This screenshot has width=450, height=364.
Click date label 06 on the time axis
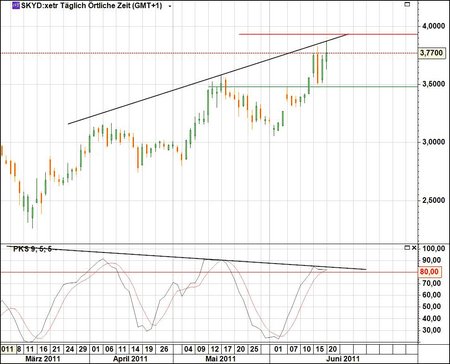(x=109, y=349)
